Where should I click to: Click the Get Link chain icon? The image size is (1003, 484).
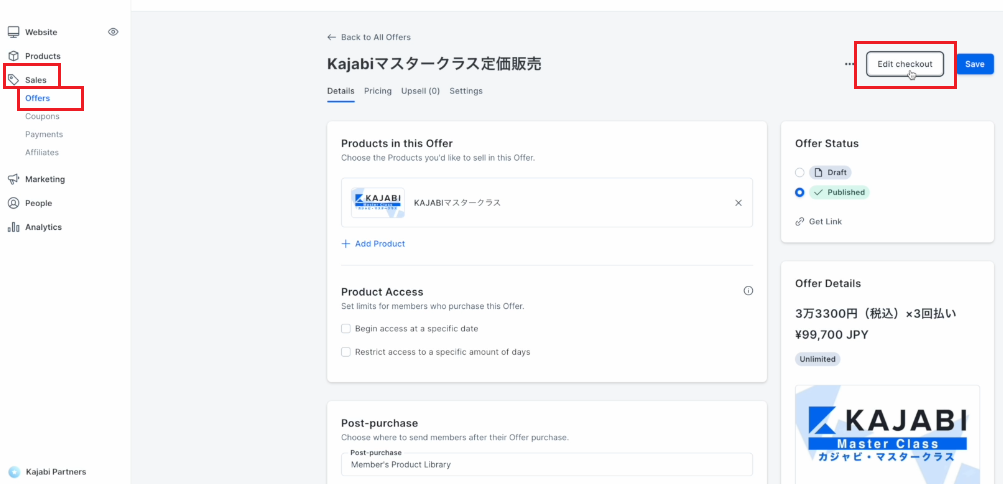(x=800, y=222)
